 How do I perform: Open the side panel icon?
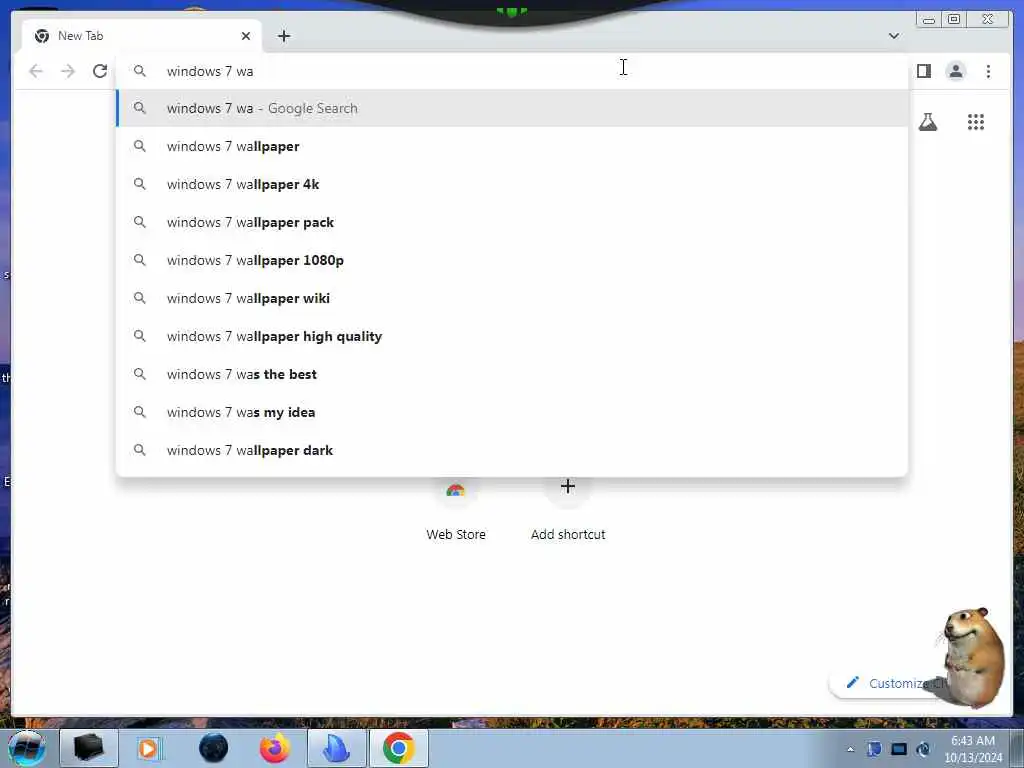(x=923, y=71)
